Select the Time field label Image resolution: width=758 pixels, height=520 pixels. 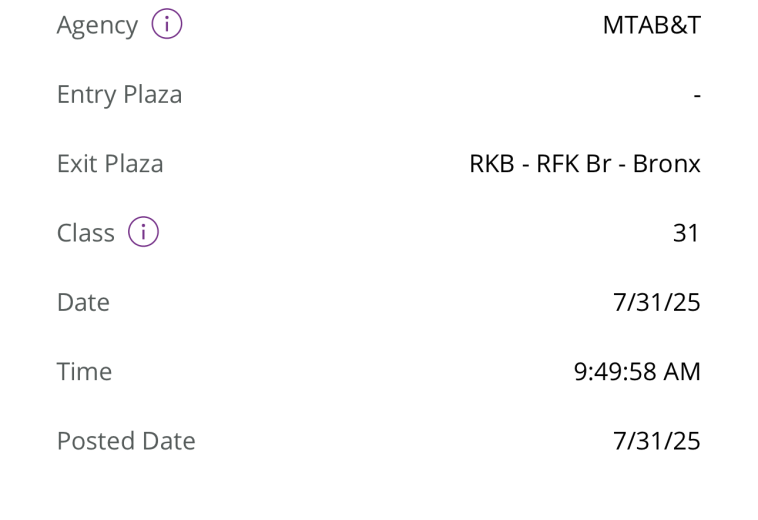pyautogui.click(x=84, y=372)
